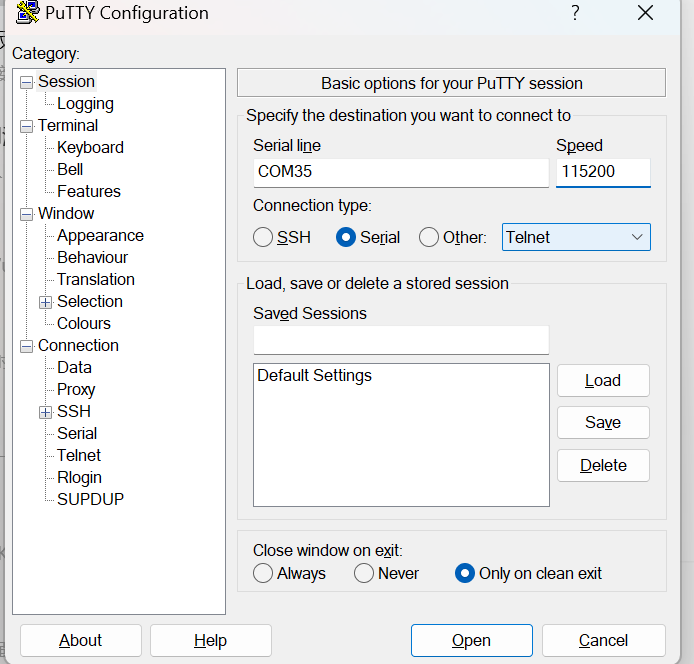
Task: Open the Session category
Action: [x=66, y=82]
